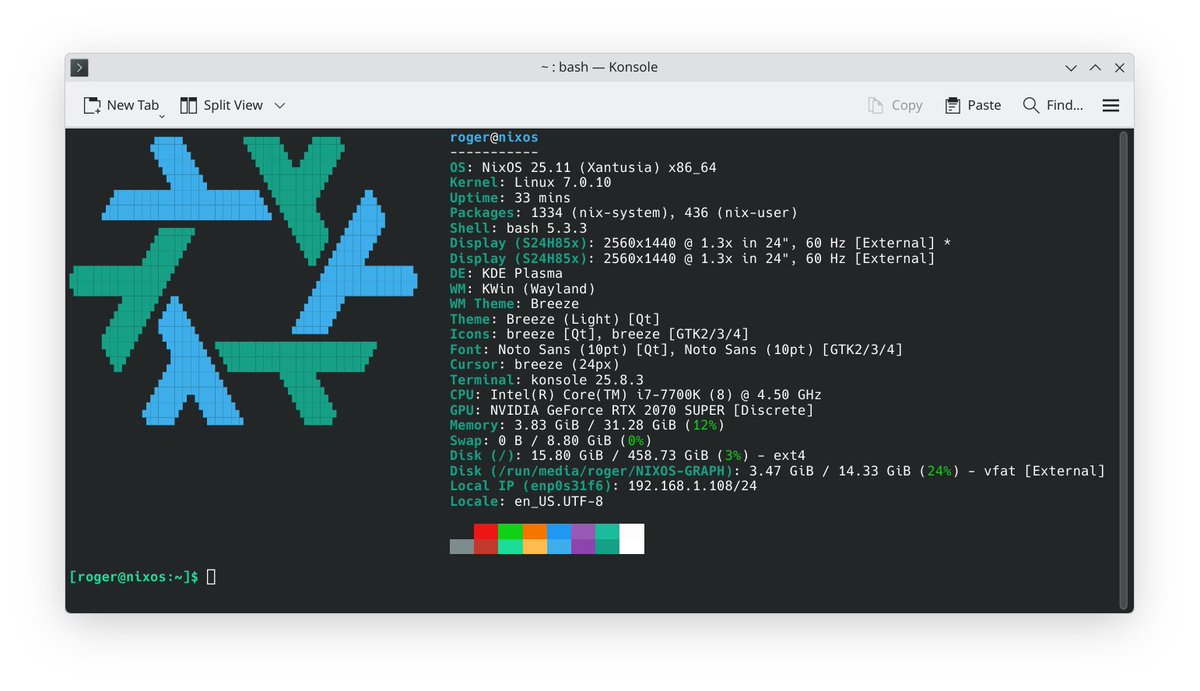Screen dimensions: 1200x691
Task: Click the greyed-out Copy button
Action: point(895,105)
